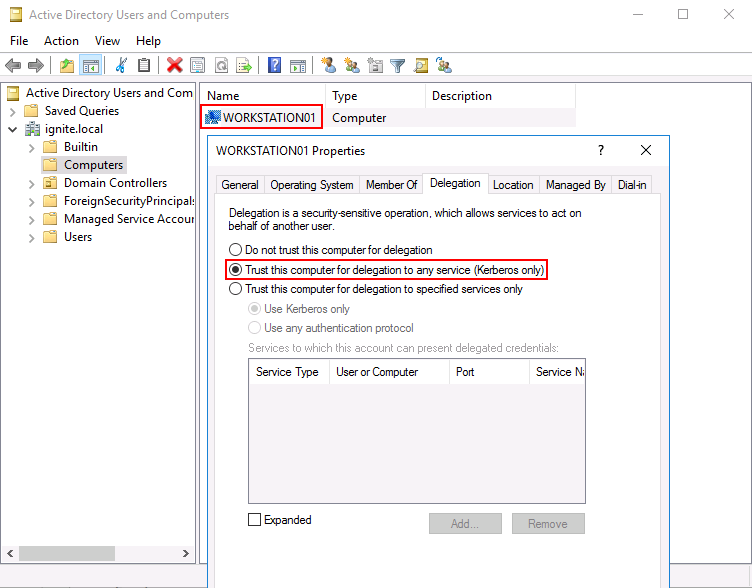Viewport: 752px width, 588px height.
Task: Expand the ForeignSecurityPrincipals node
Action: [x=32, y=202]
